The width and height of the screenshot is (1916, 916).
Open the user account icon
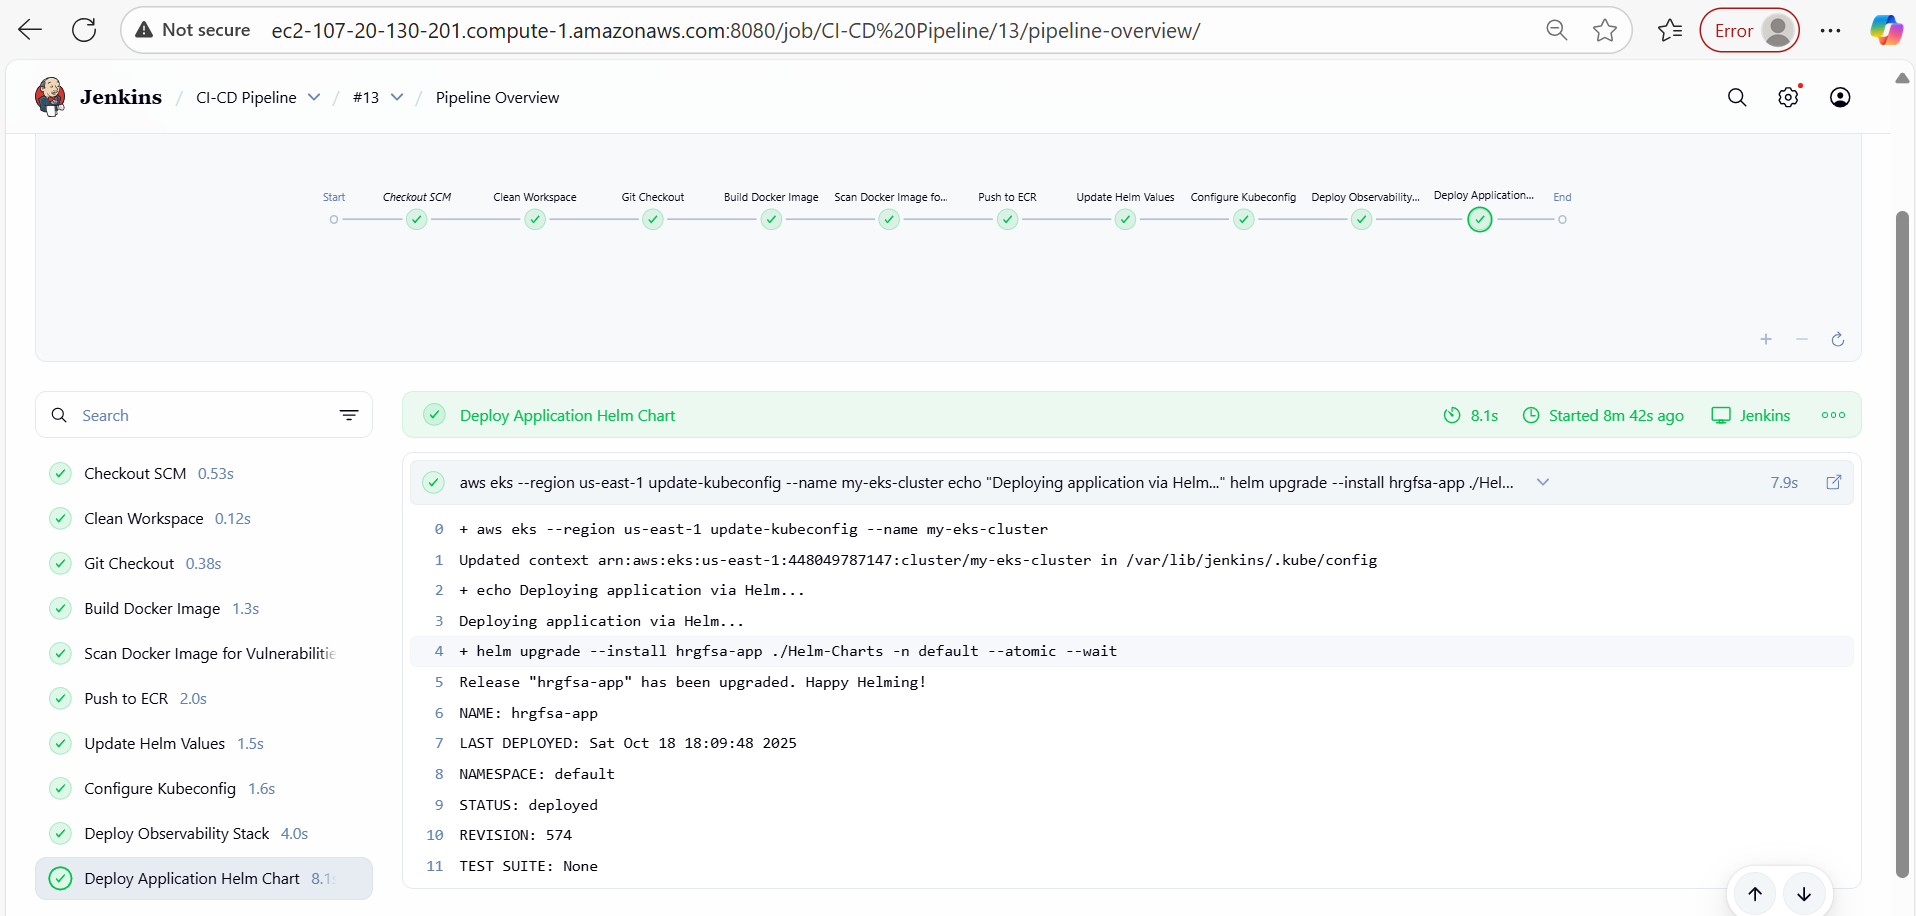[1839, 97]
